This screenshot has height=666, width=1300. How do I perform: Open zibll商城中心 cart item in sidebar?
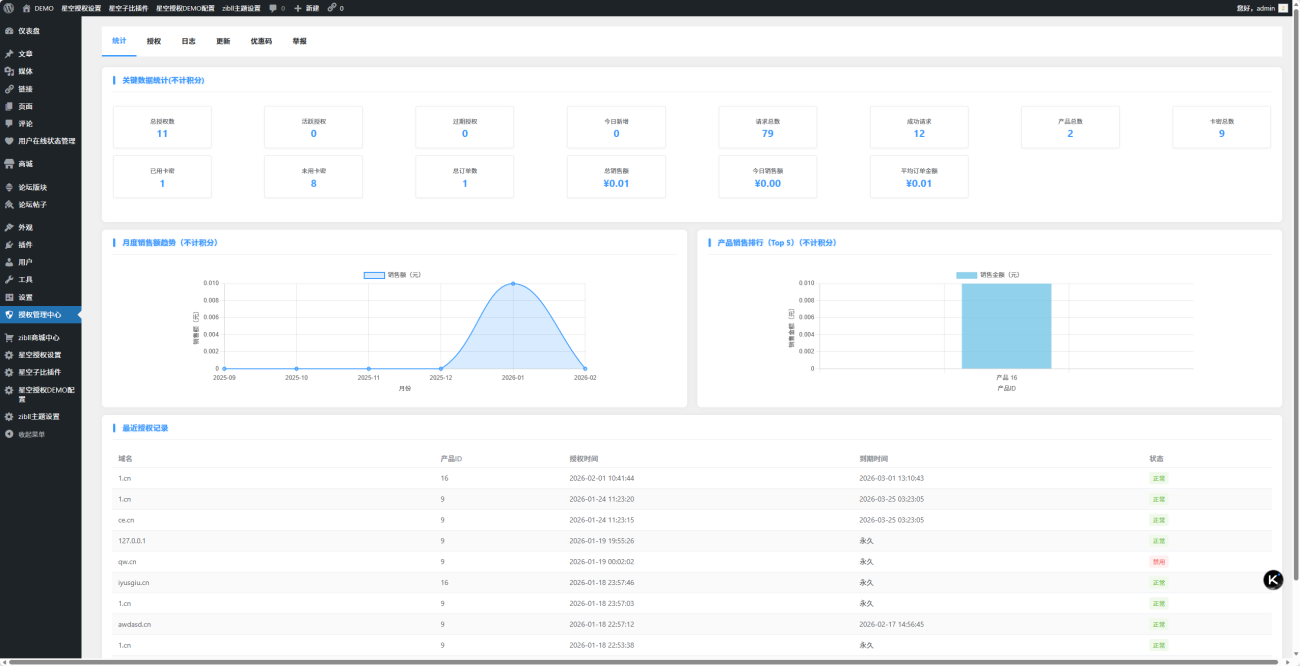tap(39, 337)
